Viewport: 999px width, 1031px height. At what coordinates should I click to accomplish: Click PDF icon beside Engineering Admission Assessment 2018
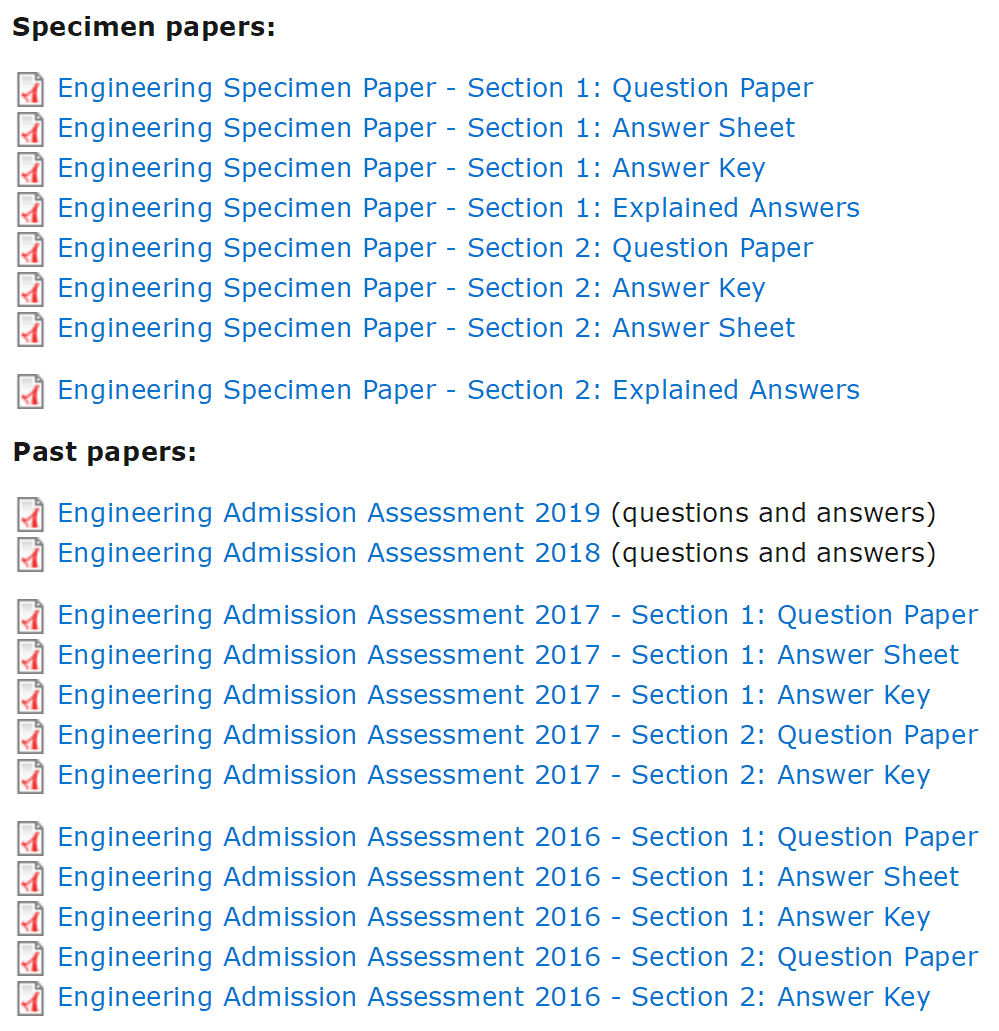[x=31, y=555]
